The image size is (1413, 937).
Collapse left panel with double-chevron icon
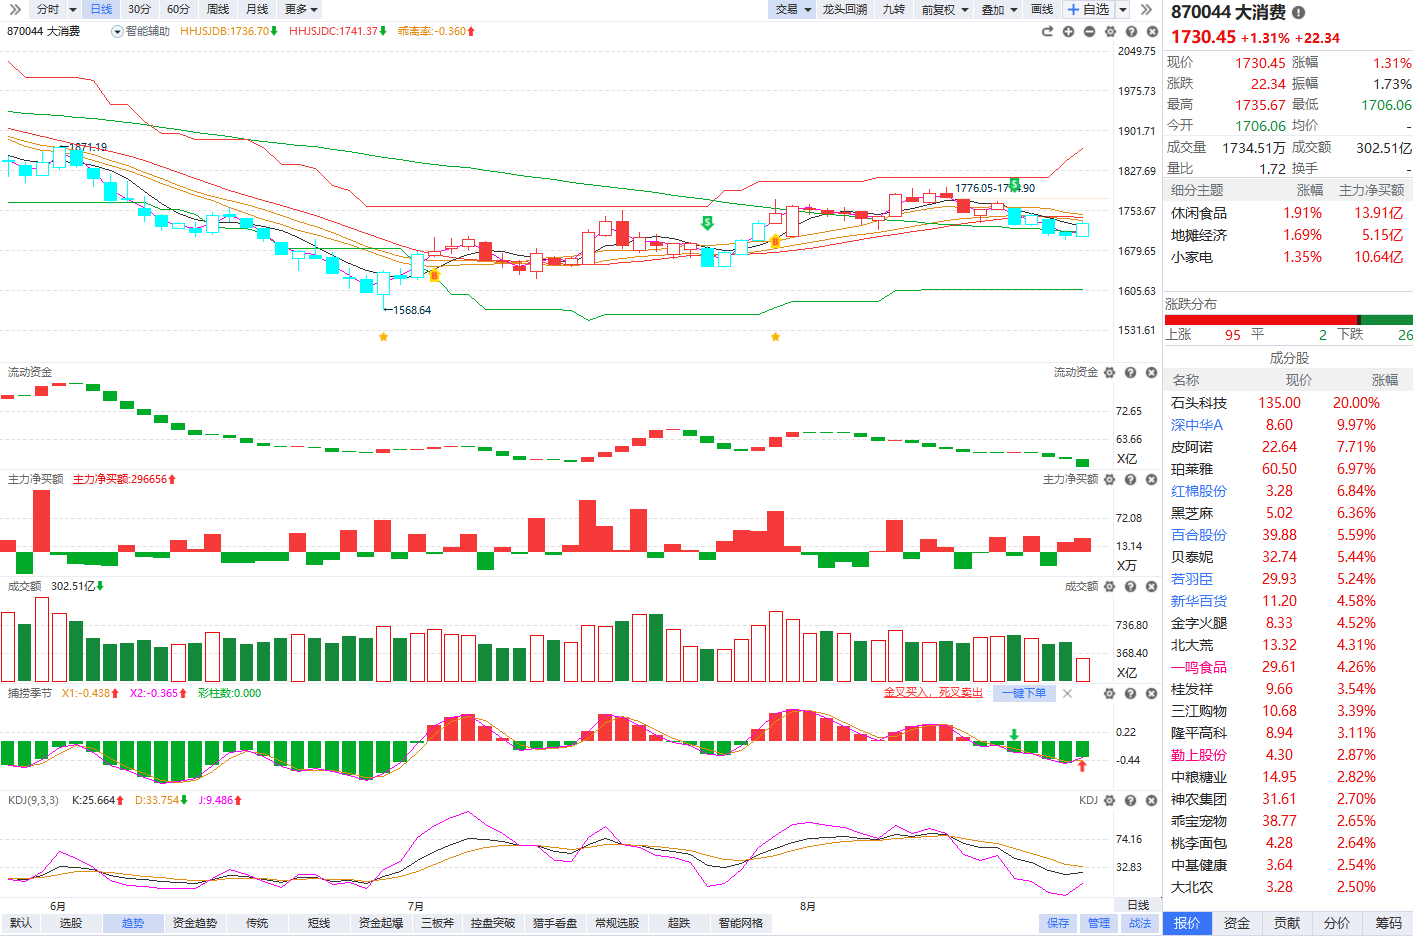pos(15,9)
